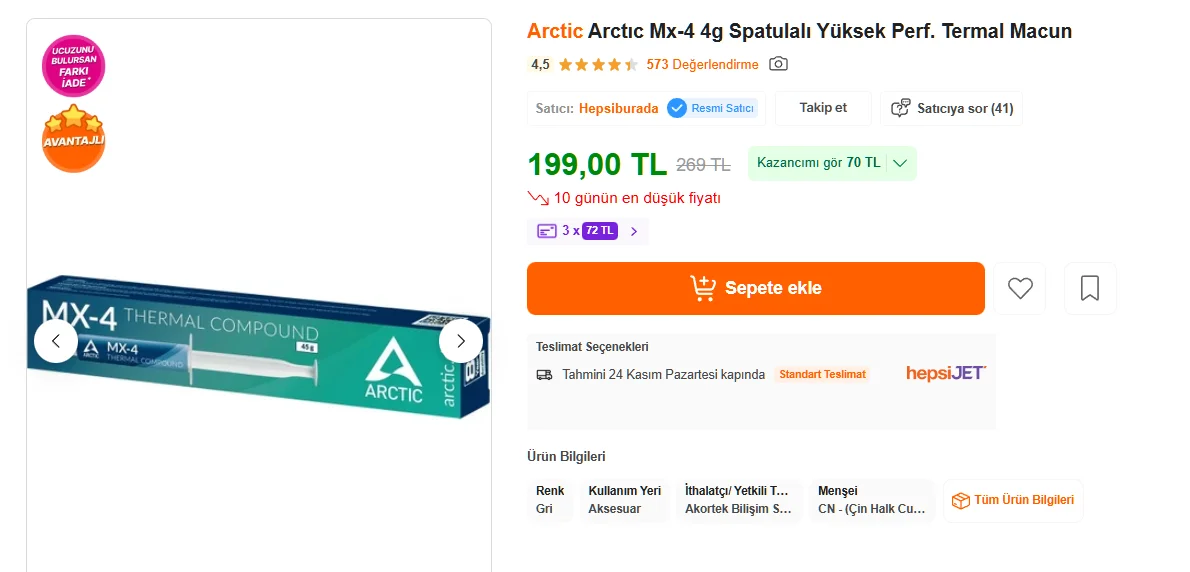
Task: Show previous product image arrow
Action: click(x=56, y=341)
